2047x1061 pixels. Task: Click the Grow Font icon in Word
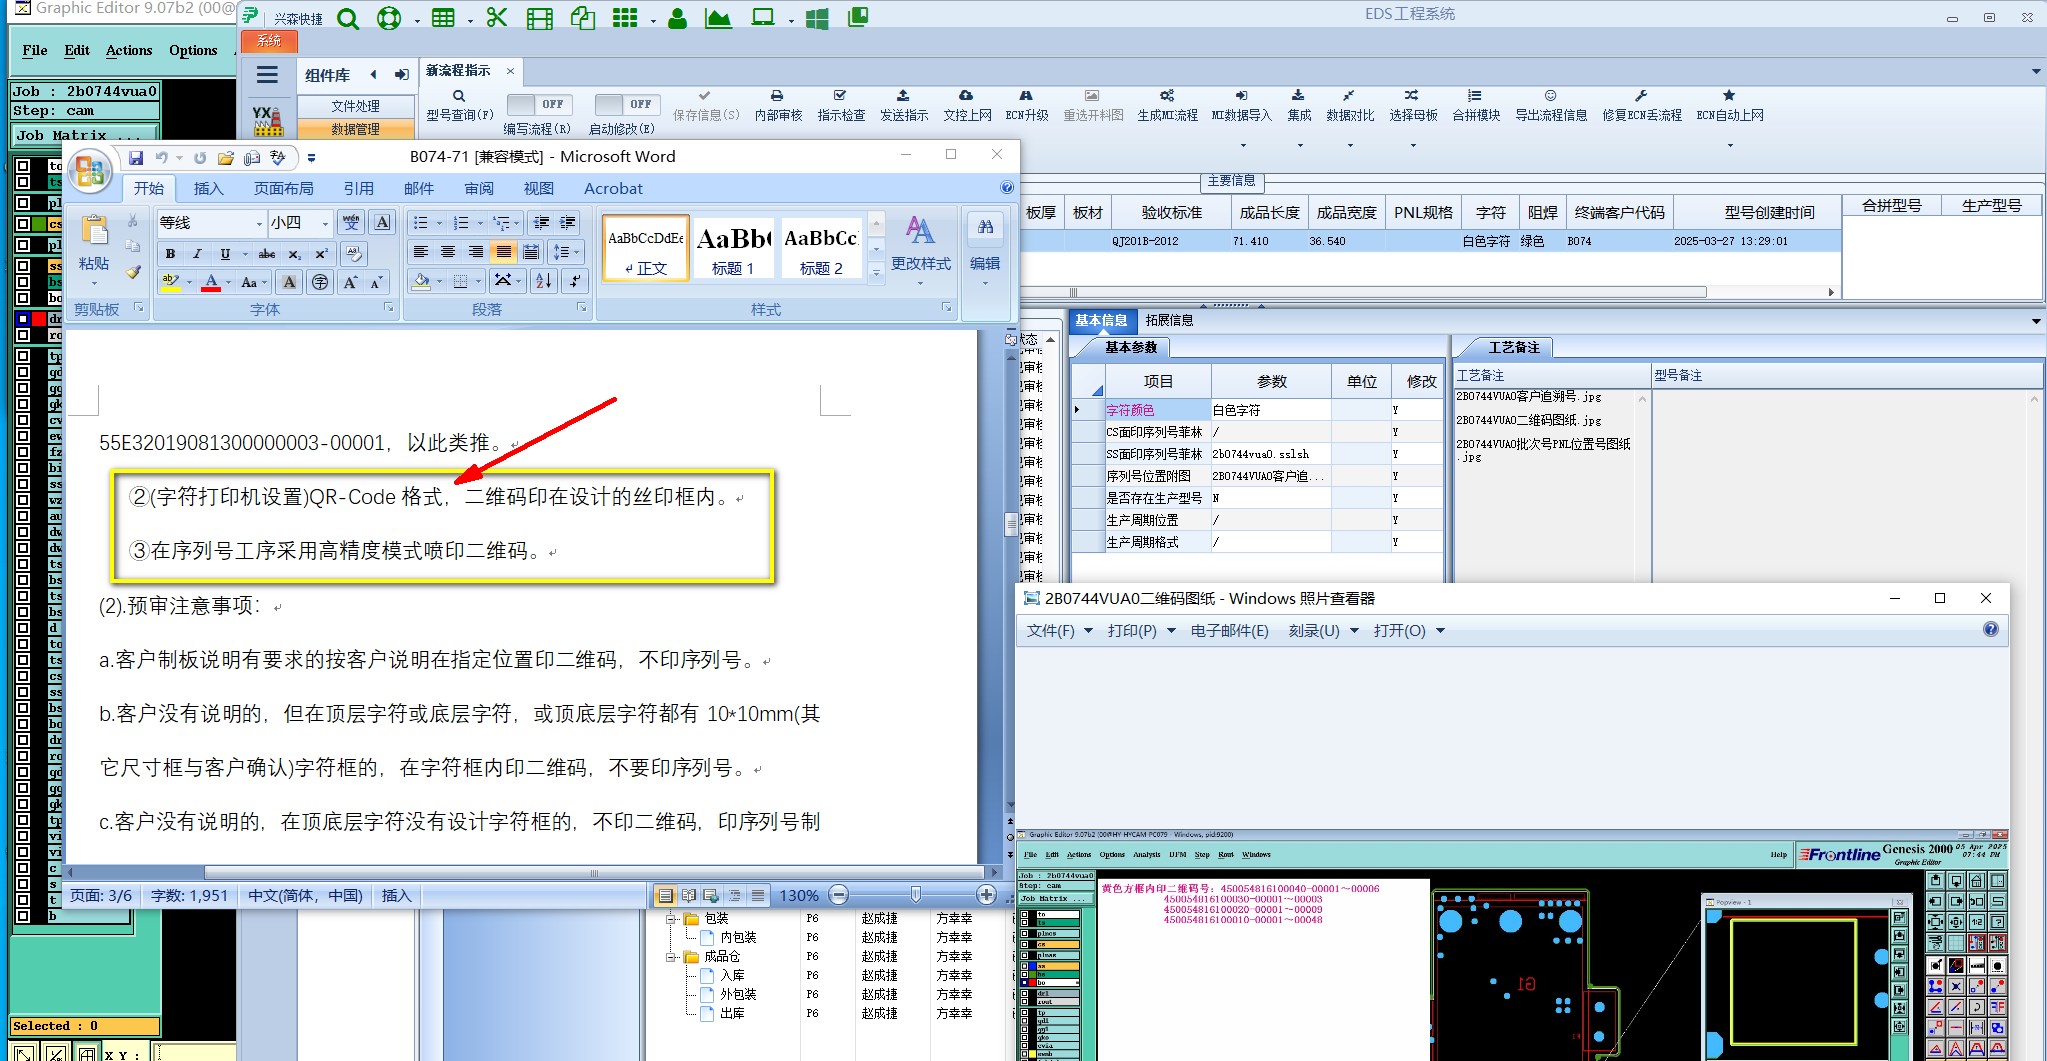coord(350,282)
